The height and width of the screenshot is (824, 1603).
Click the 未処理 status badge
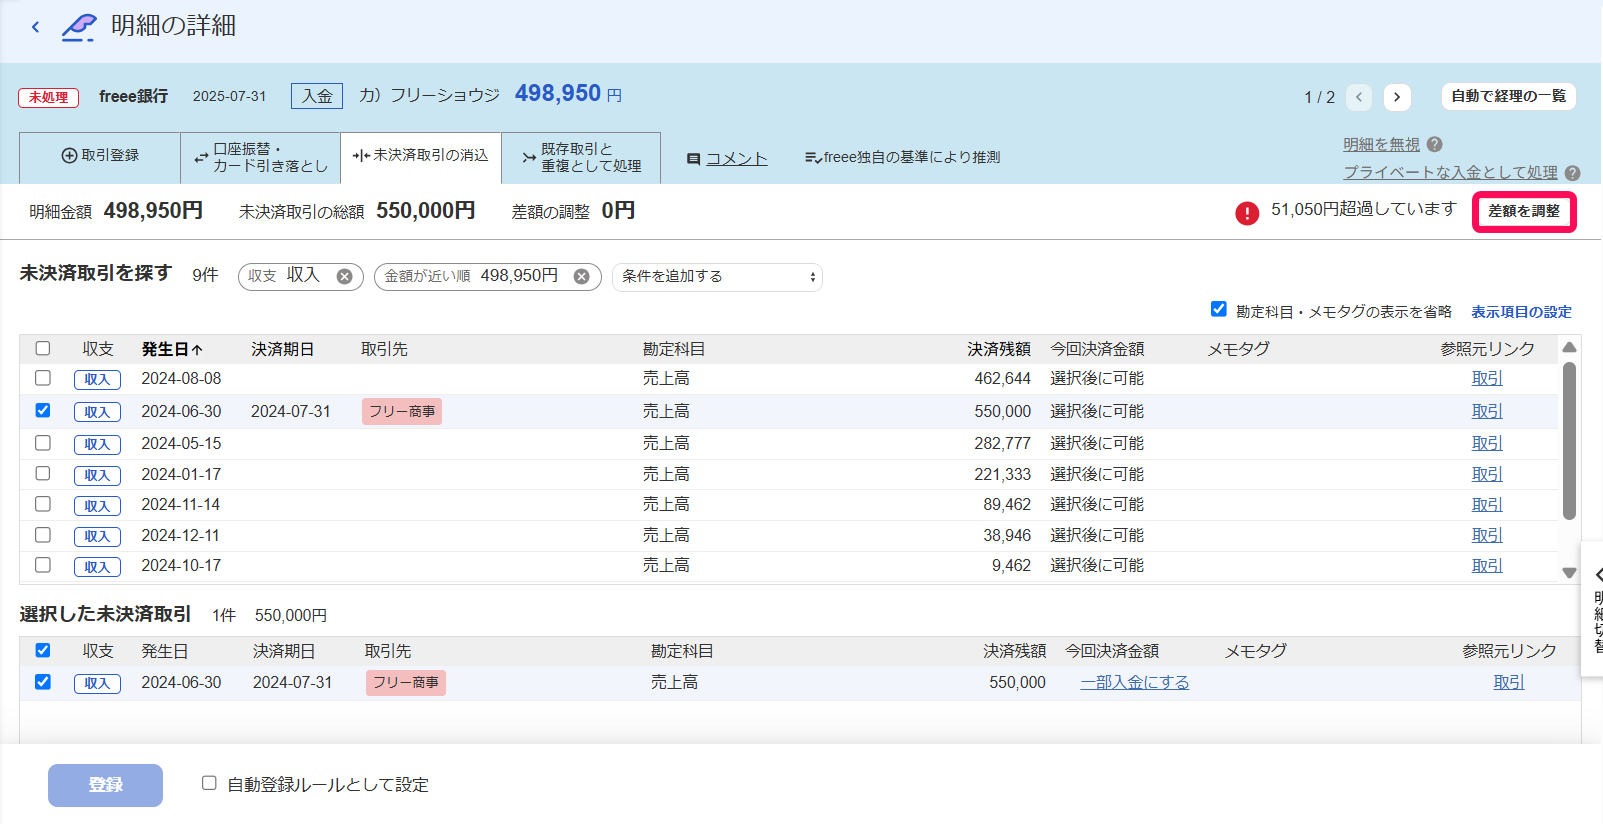(x=48, y=98)
